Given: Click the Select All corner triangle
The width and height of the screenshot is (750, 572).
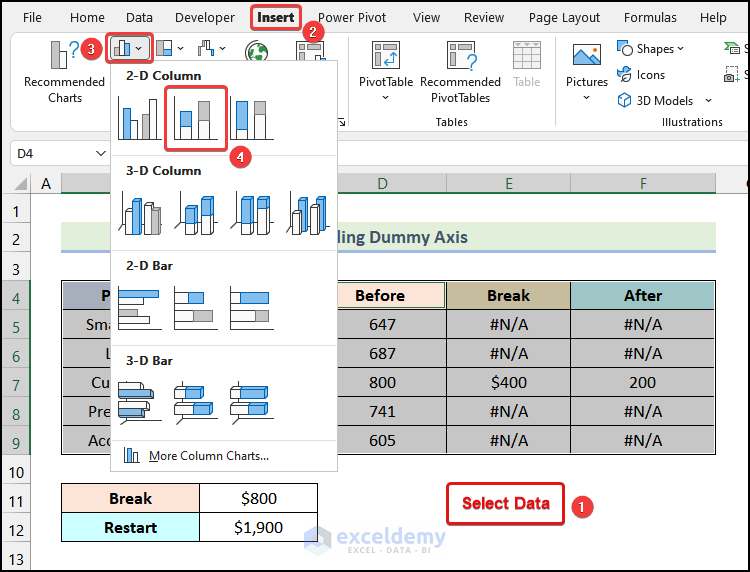Looking at the screenshot, I should (20, 184).
